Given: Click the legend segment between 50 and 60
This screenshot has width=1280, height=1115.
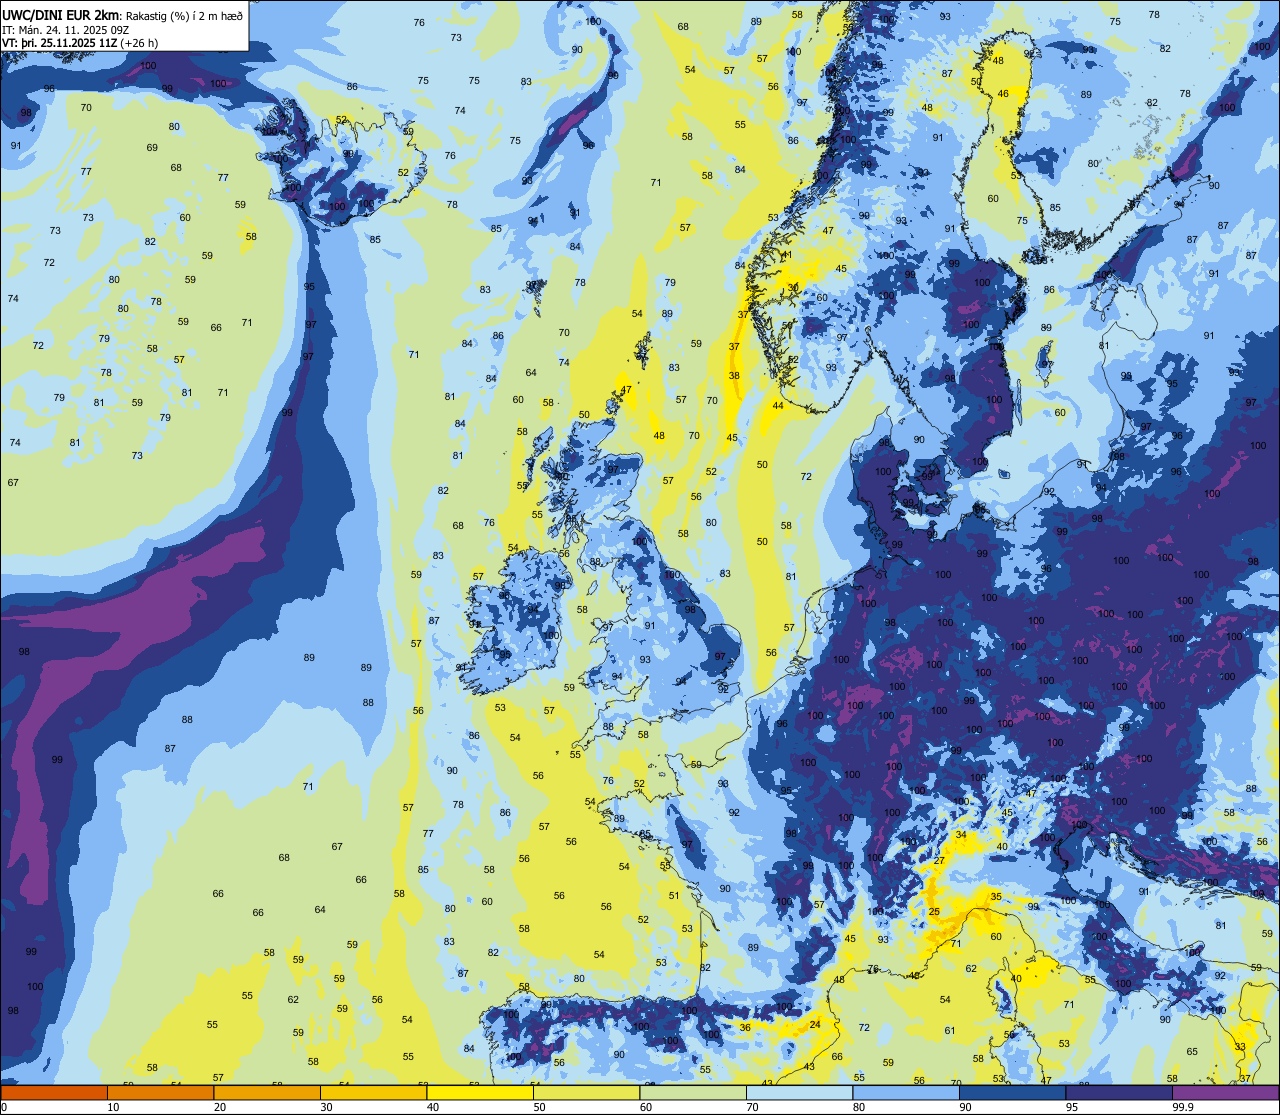Looking at the screenshot, I should pyautogui.click(x=587, y=1092).
